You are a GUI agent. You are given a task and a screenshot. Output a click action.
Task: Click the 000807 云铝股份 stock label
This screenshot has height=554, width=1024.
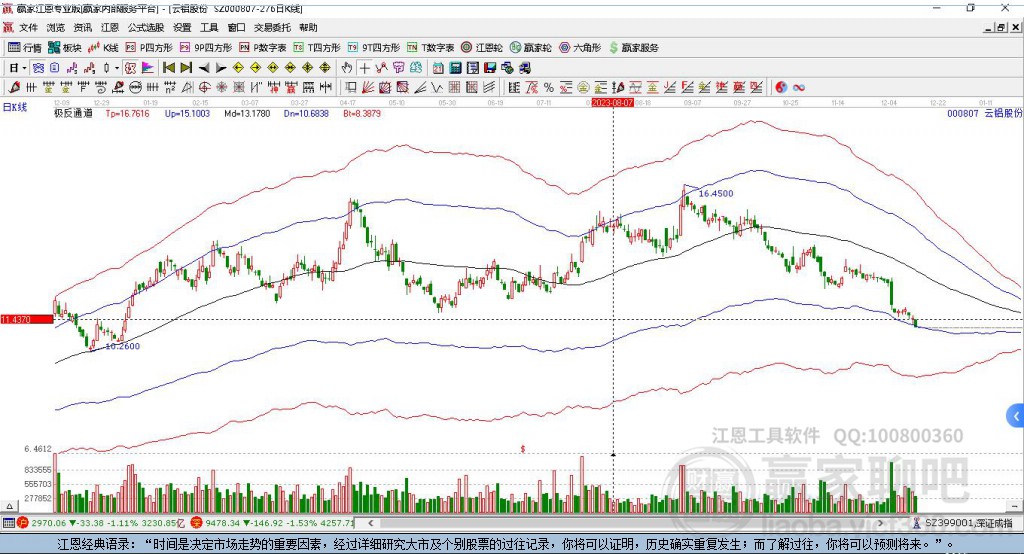(985, 113)
